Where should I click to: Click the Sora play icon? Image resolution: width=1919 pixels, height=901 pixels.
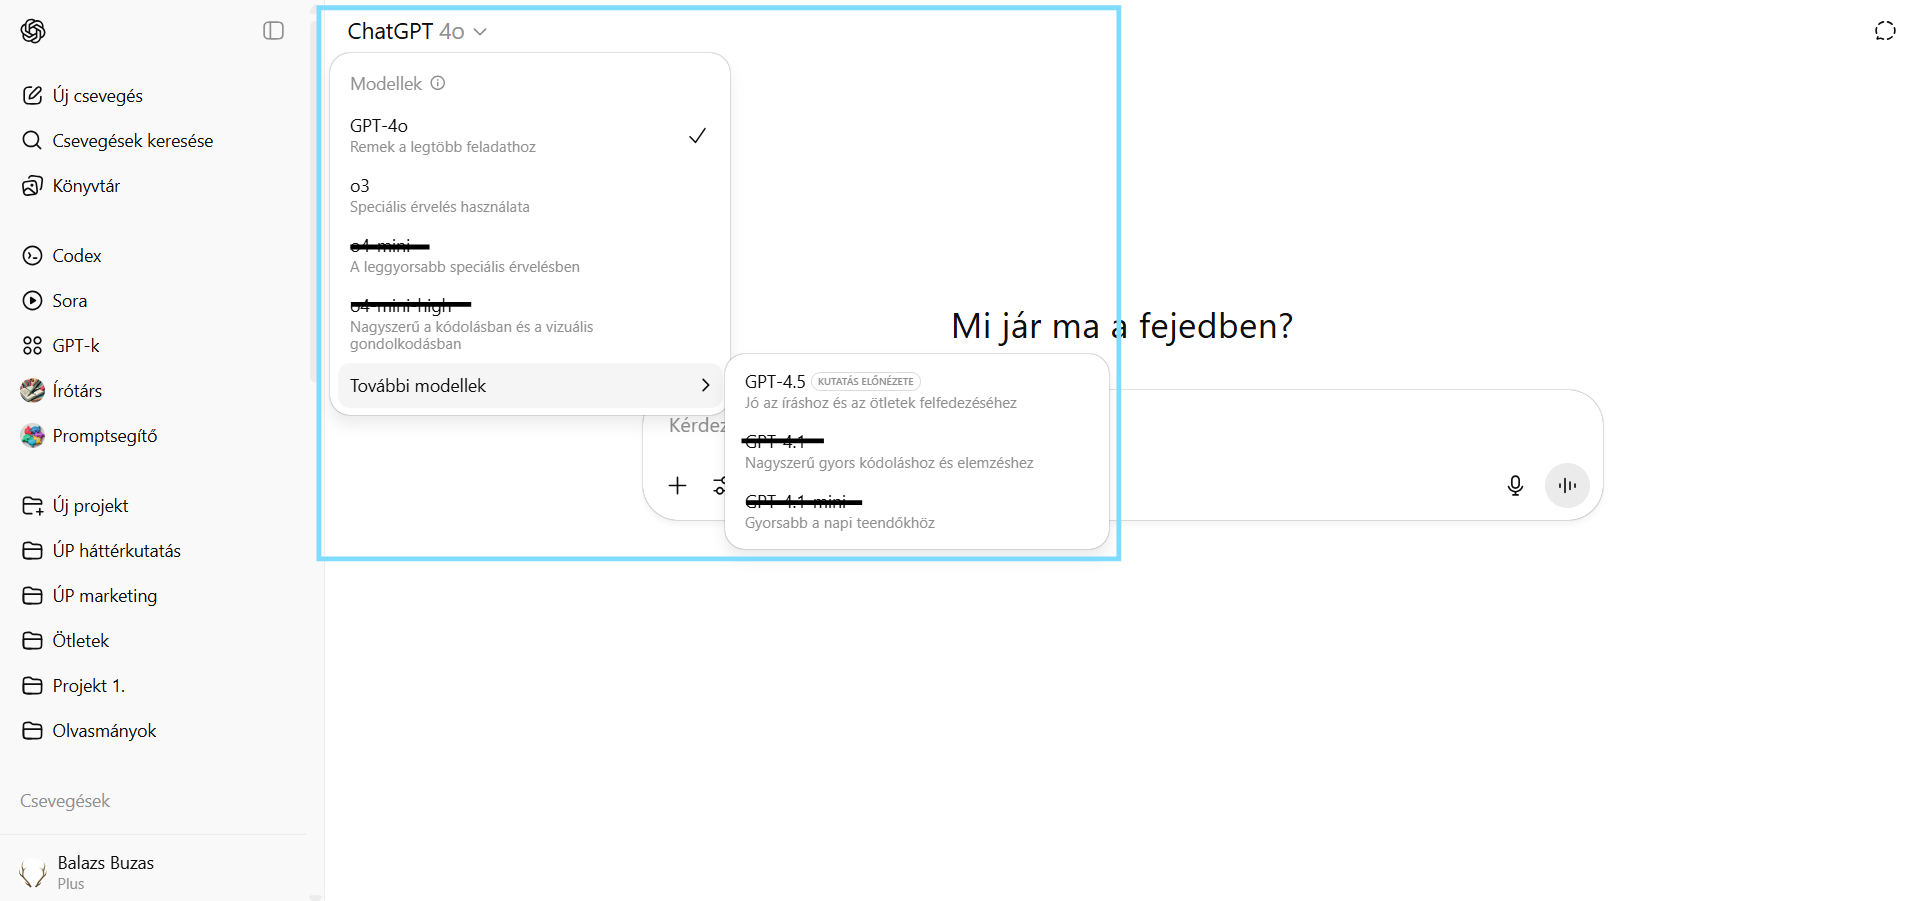click(32, 300)
